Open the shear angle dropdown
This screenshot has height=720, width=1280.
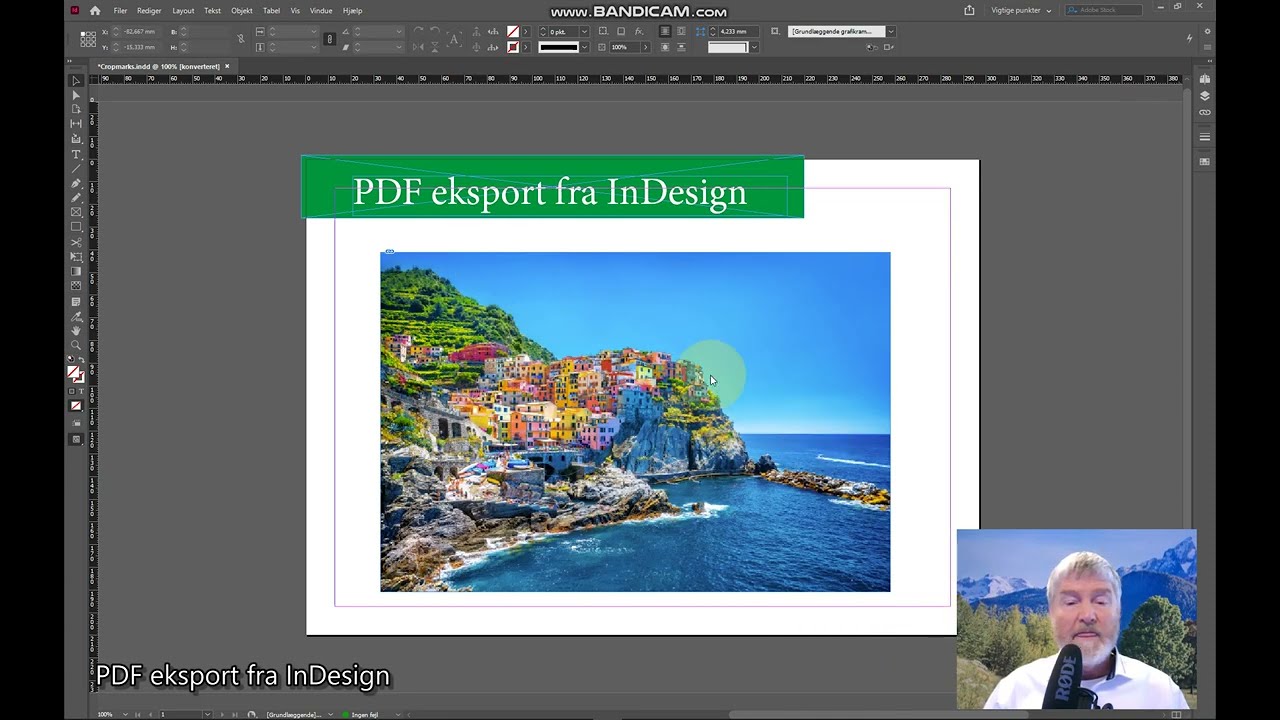(398, 47)
